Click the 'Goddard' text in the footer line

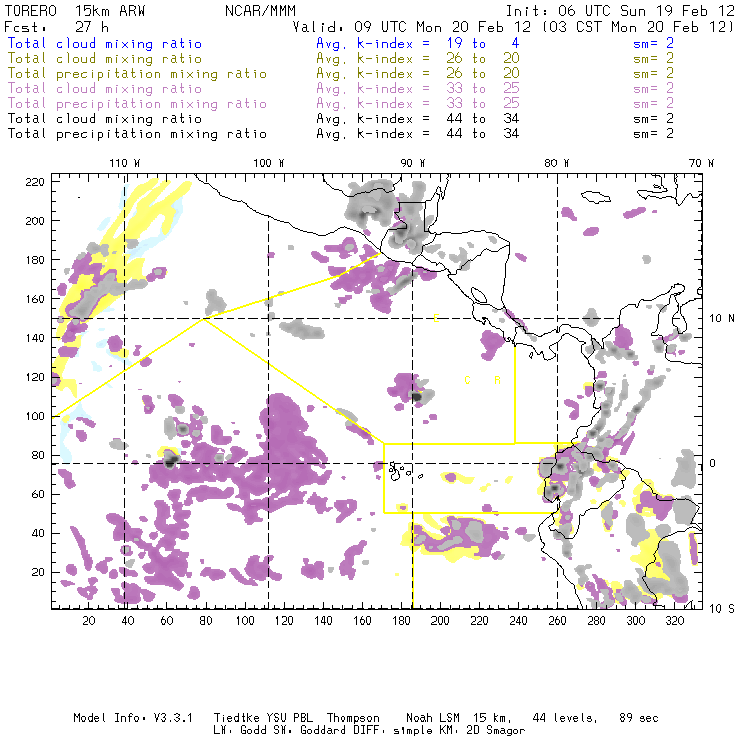pyautogui.click(x=323, y=731)
